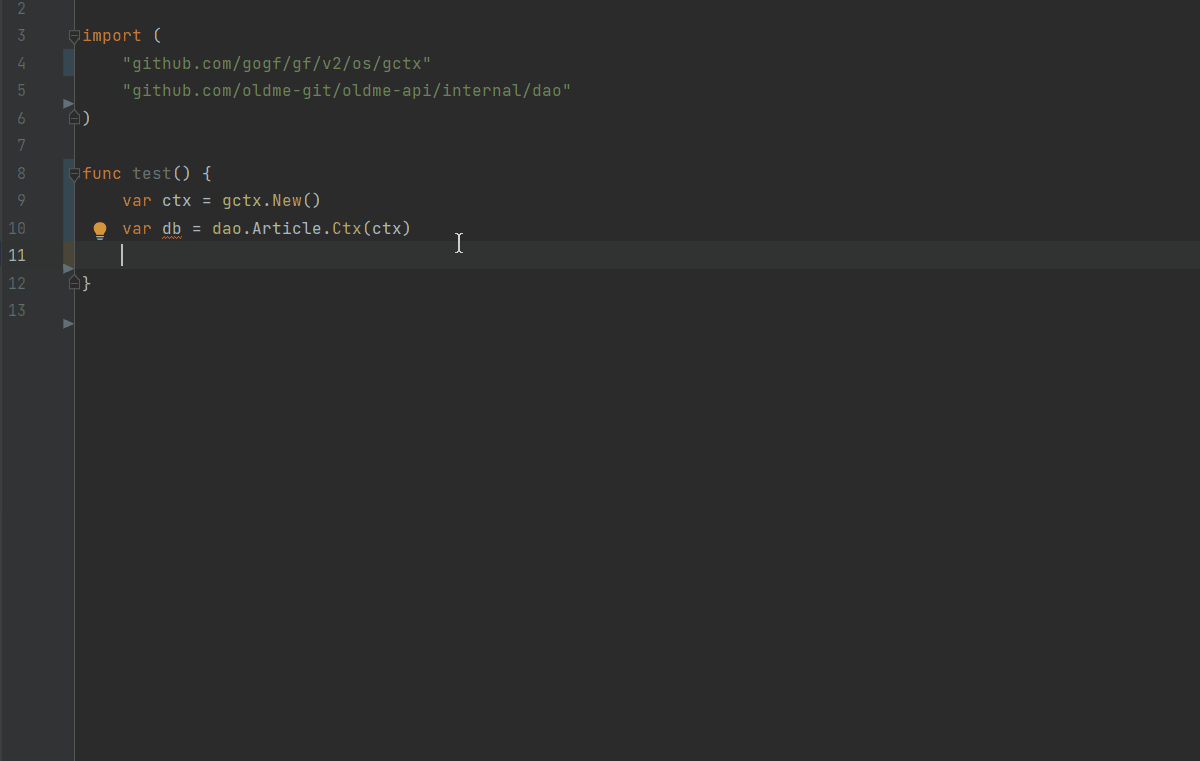This screenshot has height=761, width=1200.
Task: Collapse the import block fold marker
Action: pos(74,36)
